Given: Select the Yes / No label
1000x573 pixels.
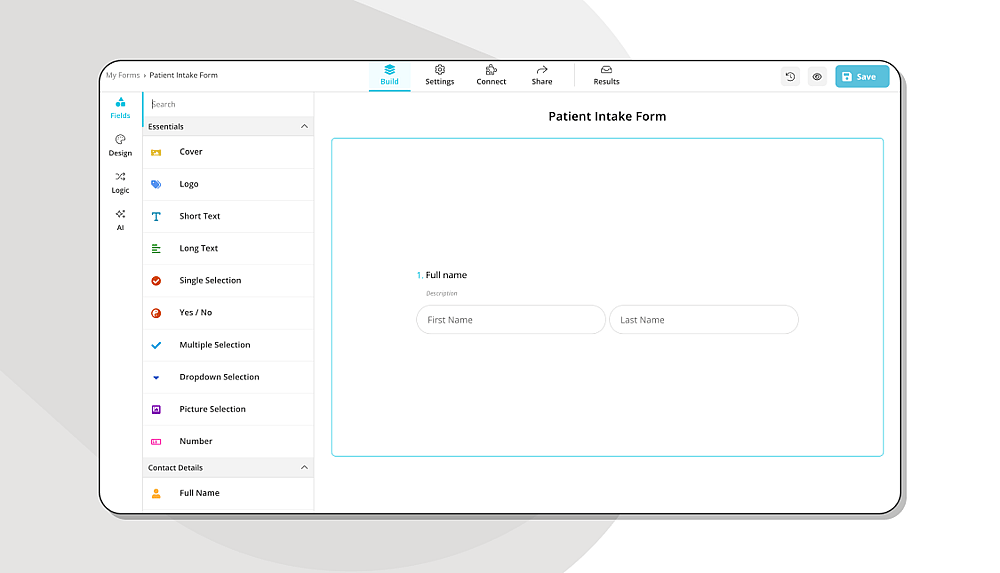Looking at the screenshot, I should 196,313.
